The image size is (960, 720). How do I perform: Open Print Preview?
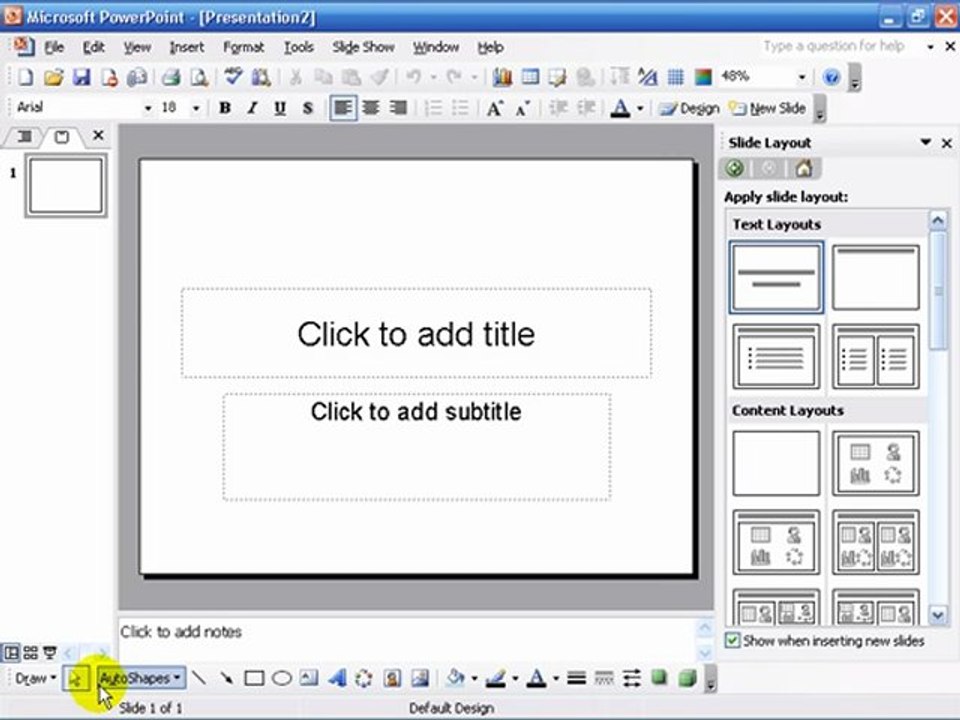point(199,77)
